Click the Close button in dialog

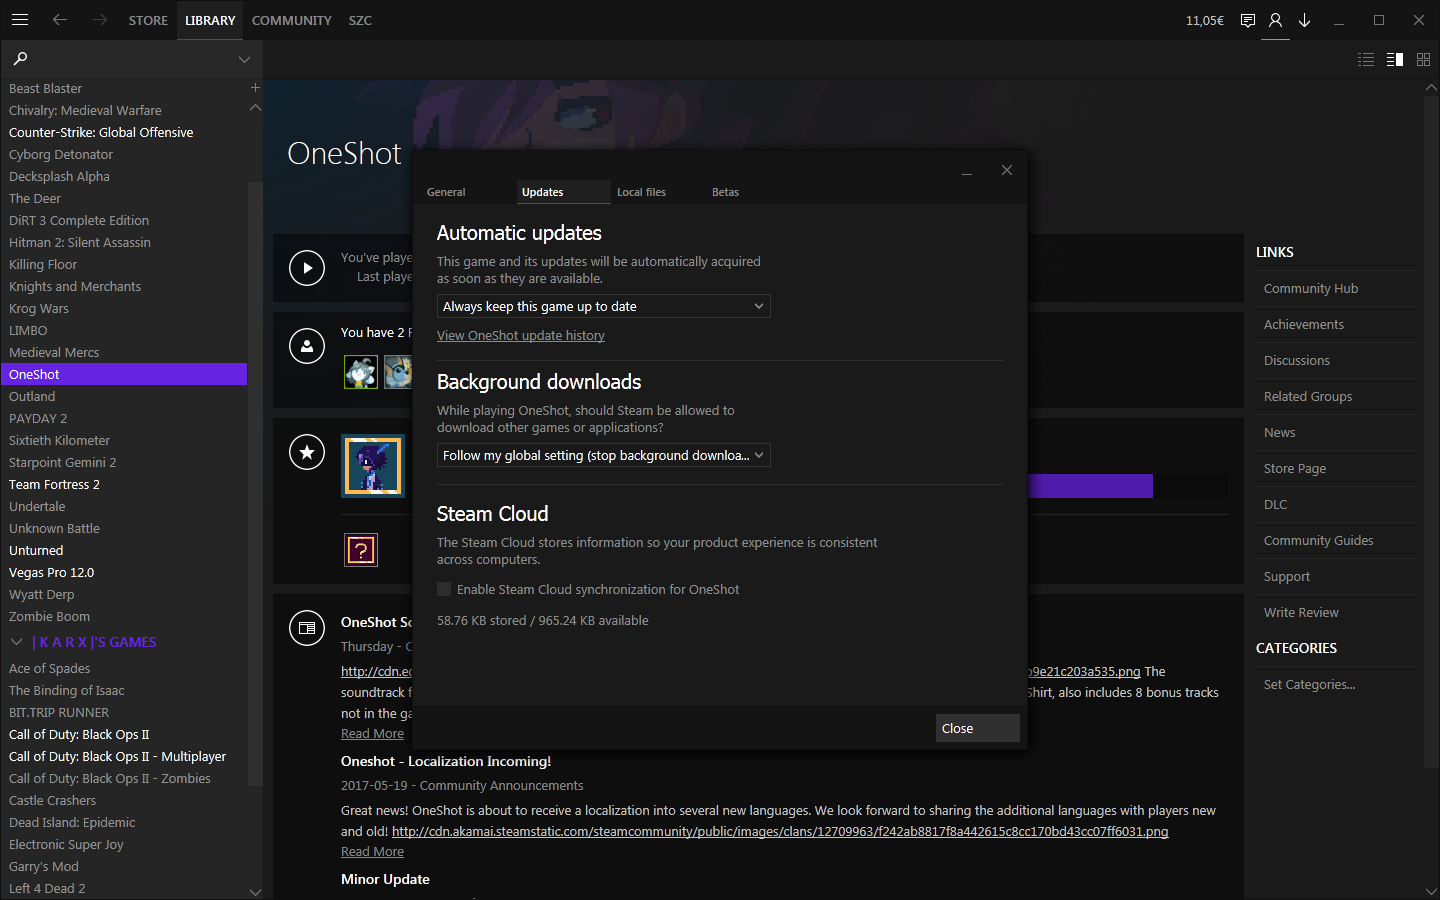[978, 728]
